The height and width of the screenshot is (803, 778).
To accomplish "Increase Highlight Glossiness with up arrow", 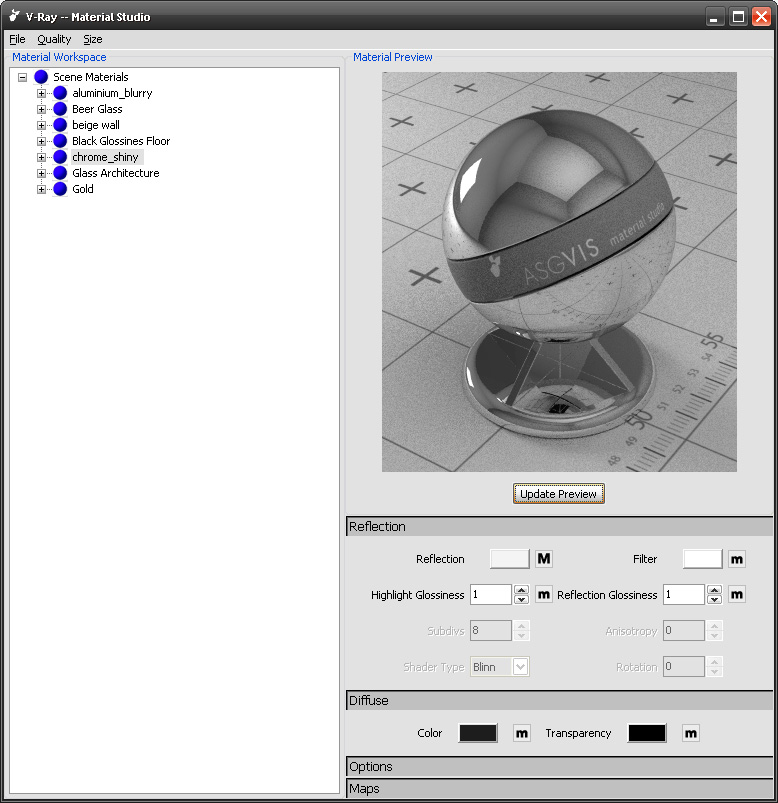I will point(521,590).
